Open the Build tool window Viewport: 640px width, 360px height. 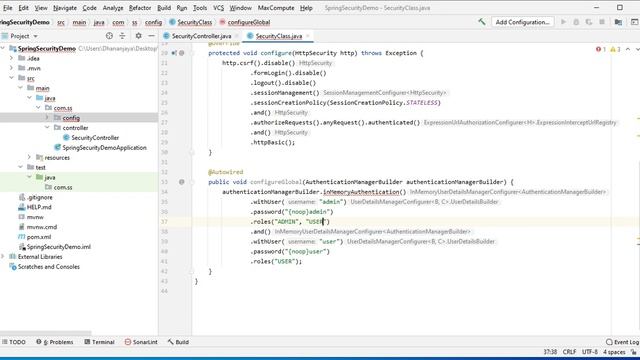click(178, 342)
